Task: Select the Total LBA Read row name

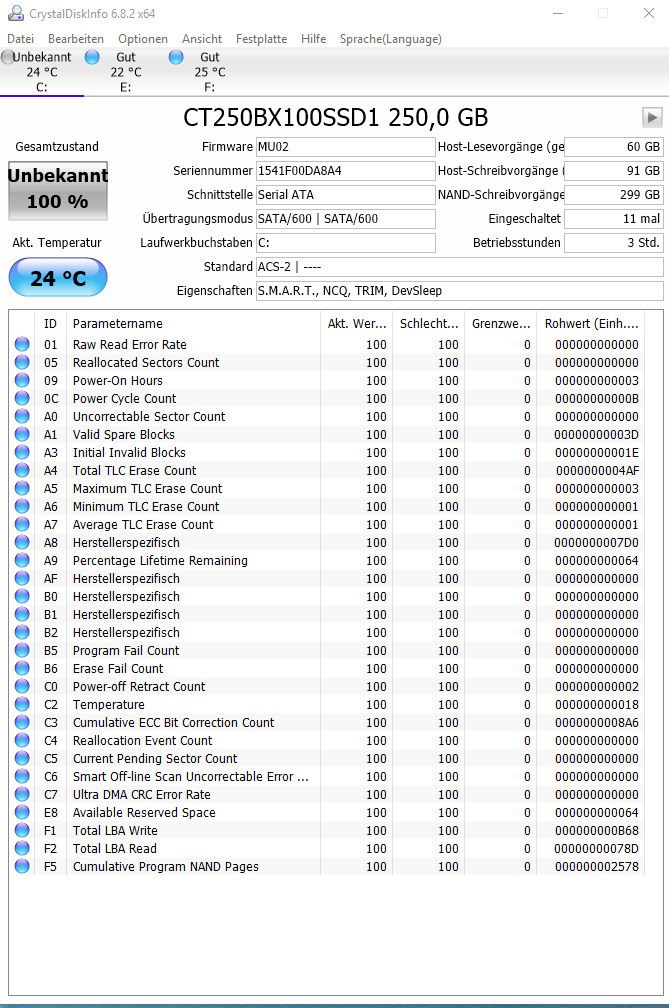Action: coord(115,849)
